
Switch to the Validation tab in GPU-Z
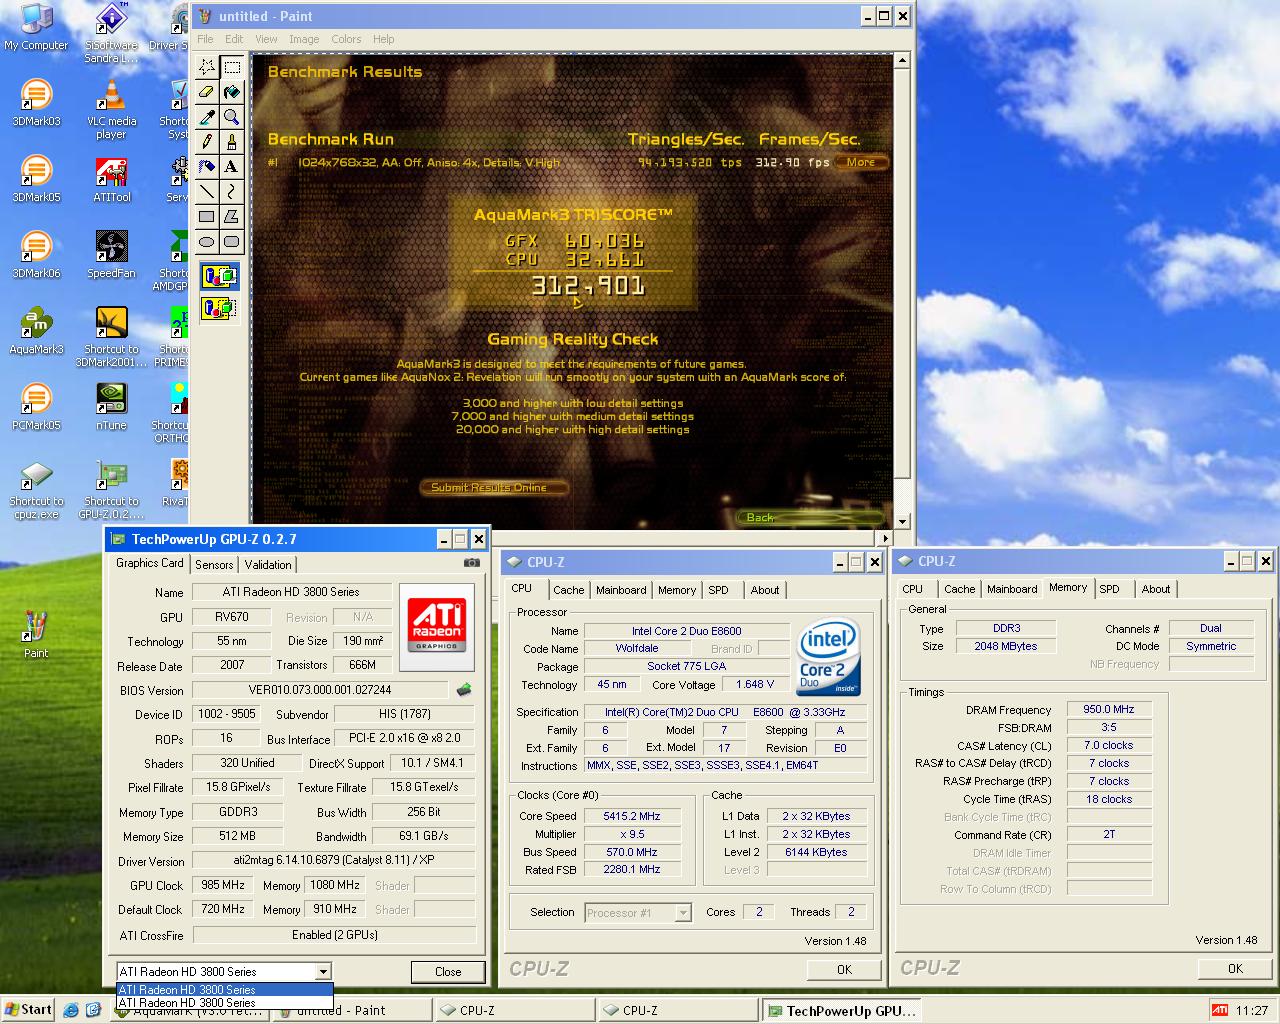coord(268,564)
